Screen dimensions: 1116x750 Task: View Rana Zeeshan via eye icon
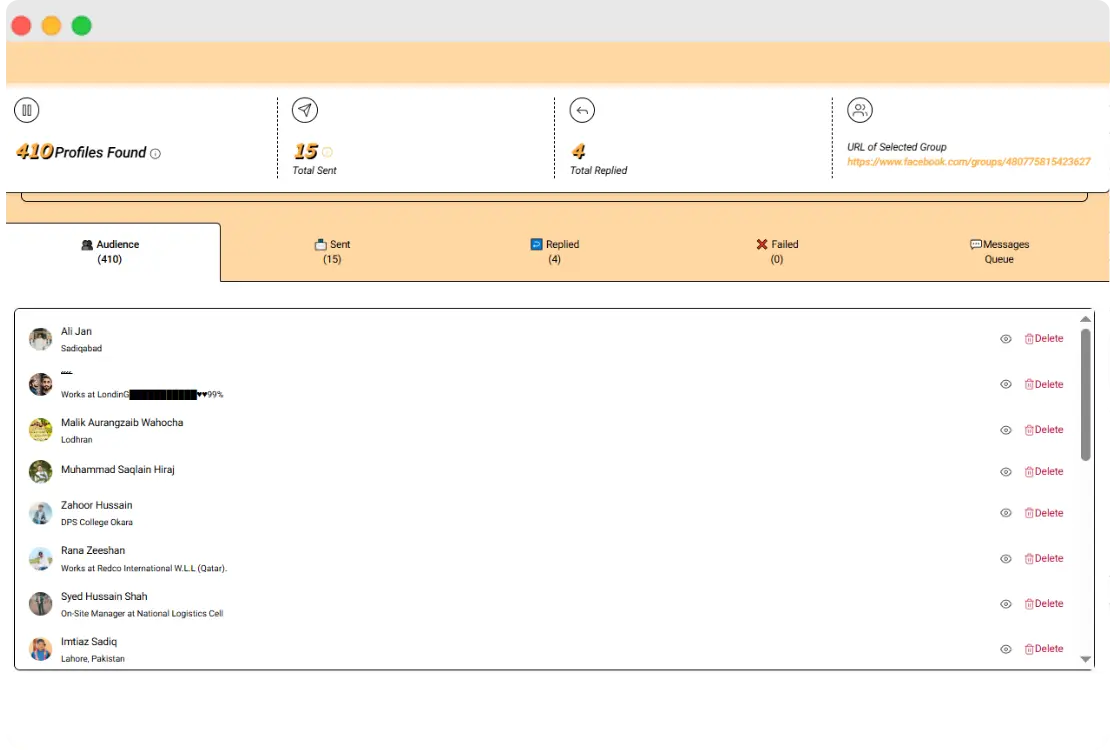[1006, 559]
